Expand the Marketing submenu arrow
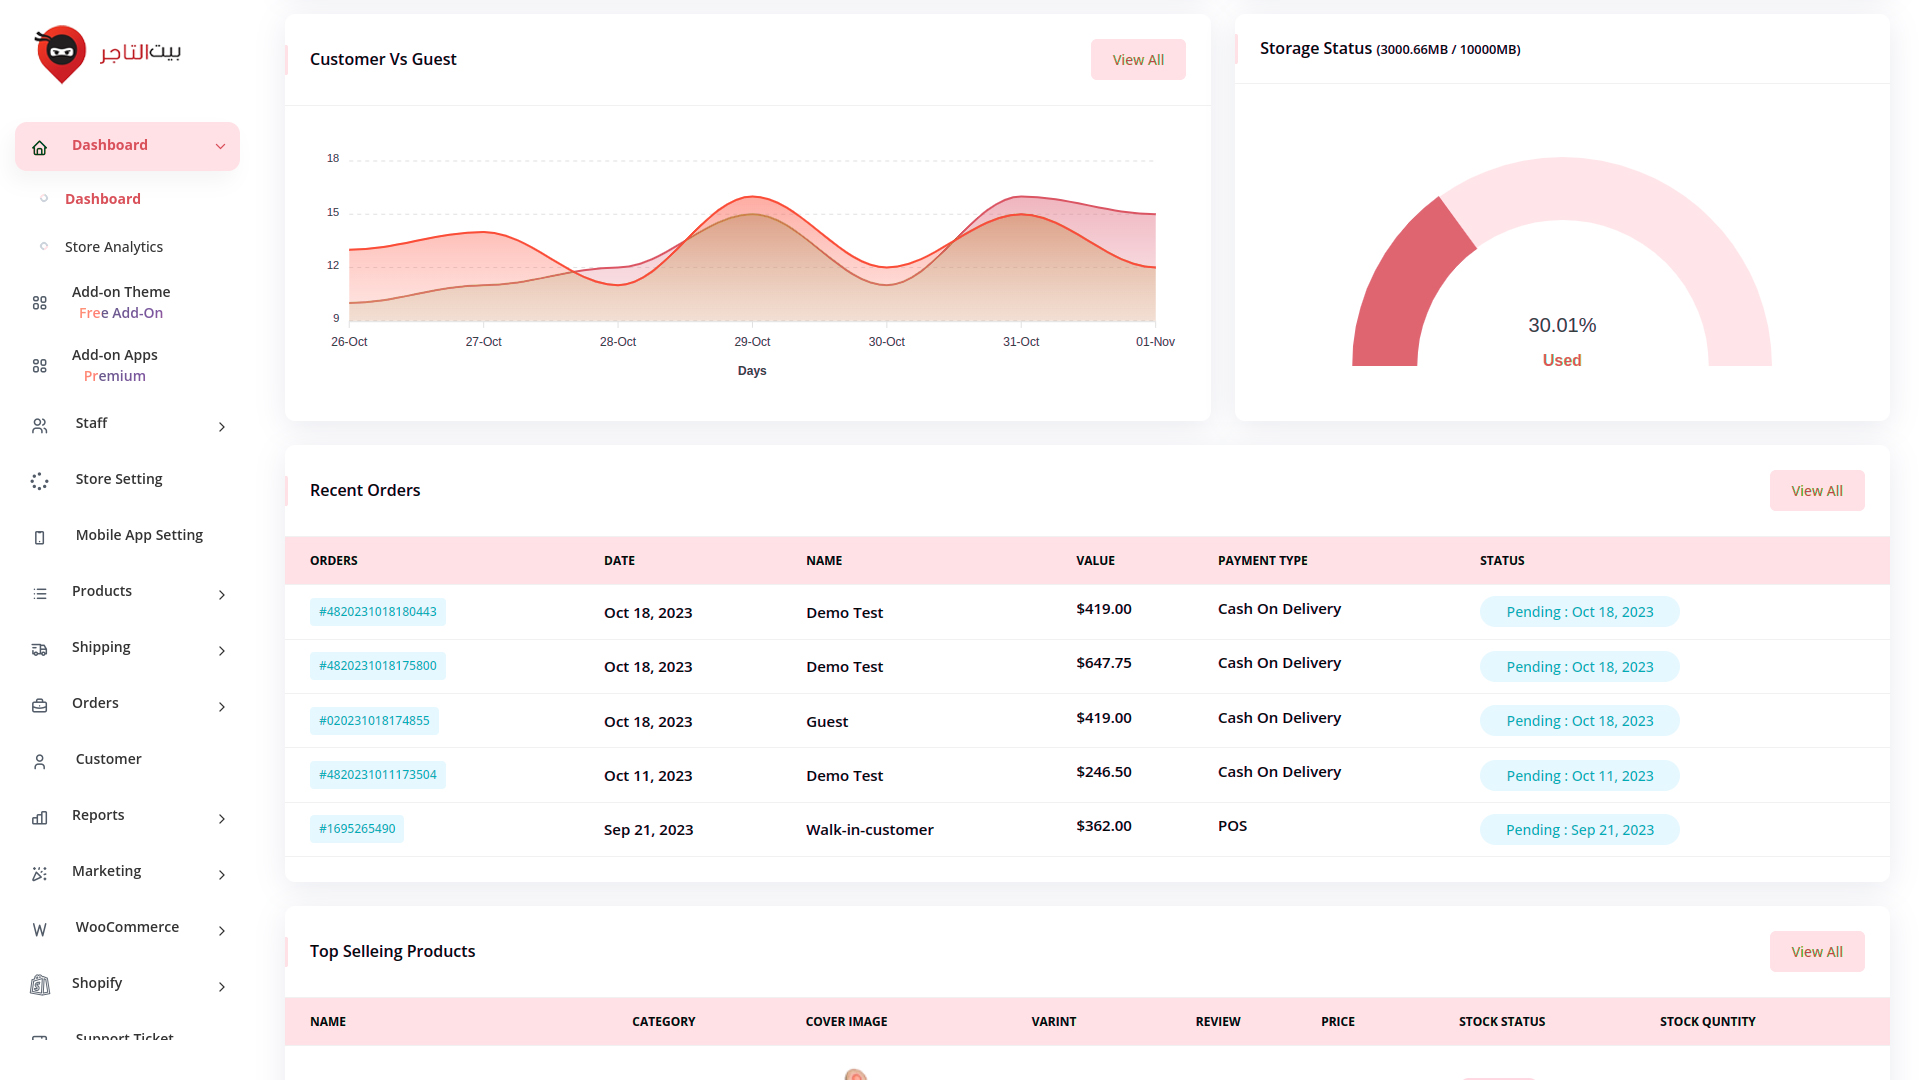1920x1080 pixels. (x=222, y=875)
